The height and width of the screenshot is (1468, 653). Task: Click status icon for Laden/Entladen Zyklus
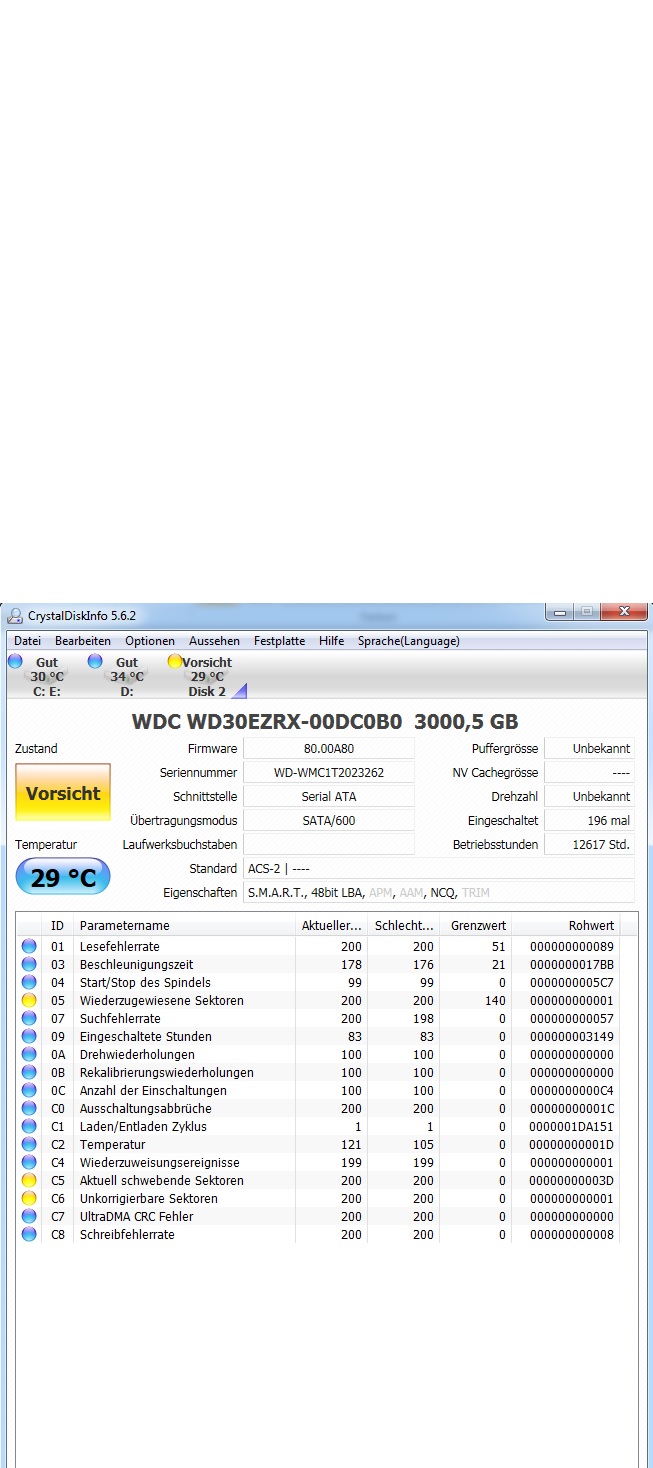click(x=29, y=1126)
